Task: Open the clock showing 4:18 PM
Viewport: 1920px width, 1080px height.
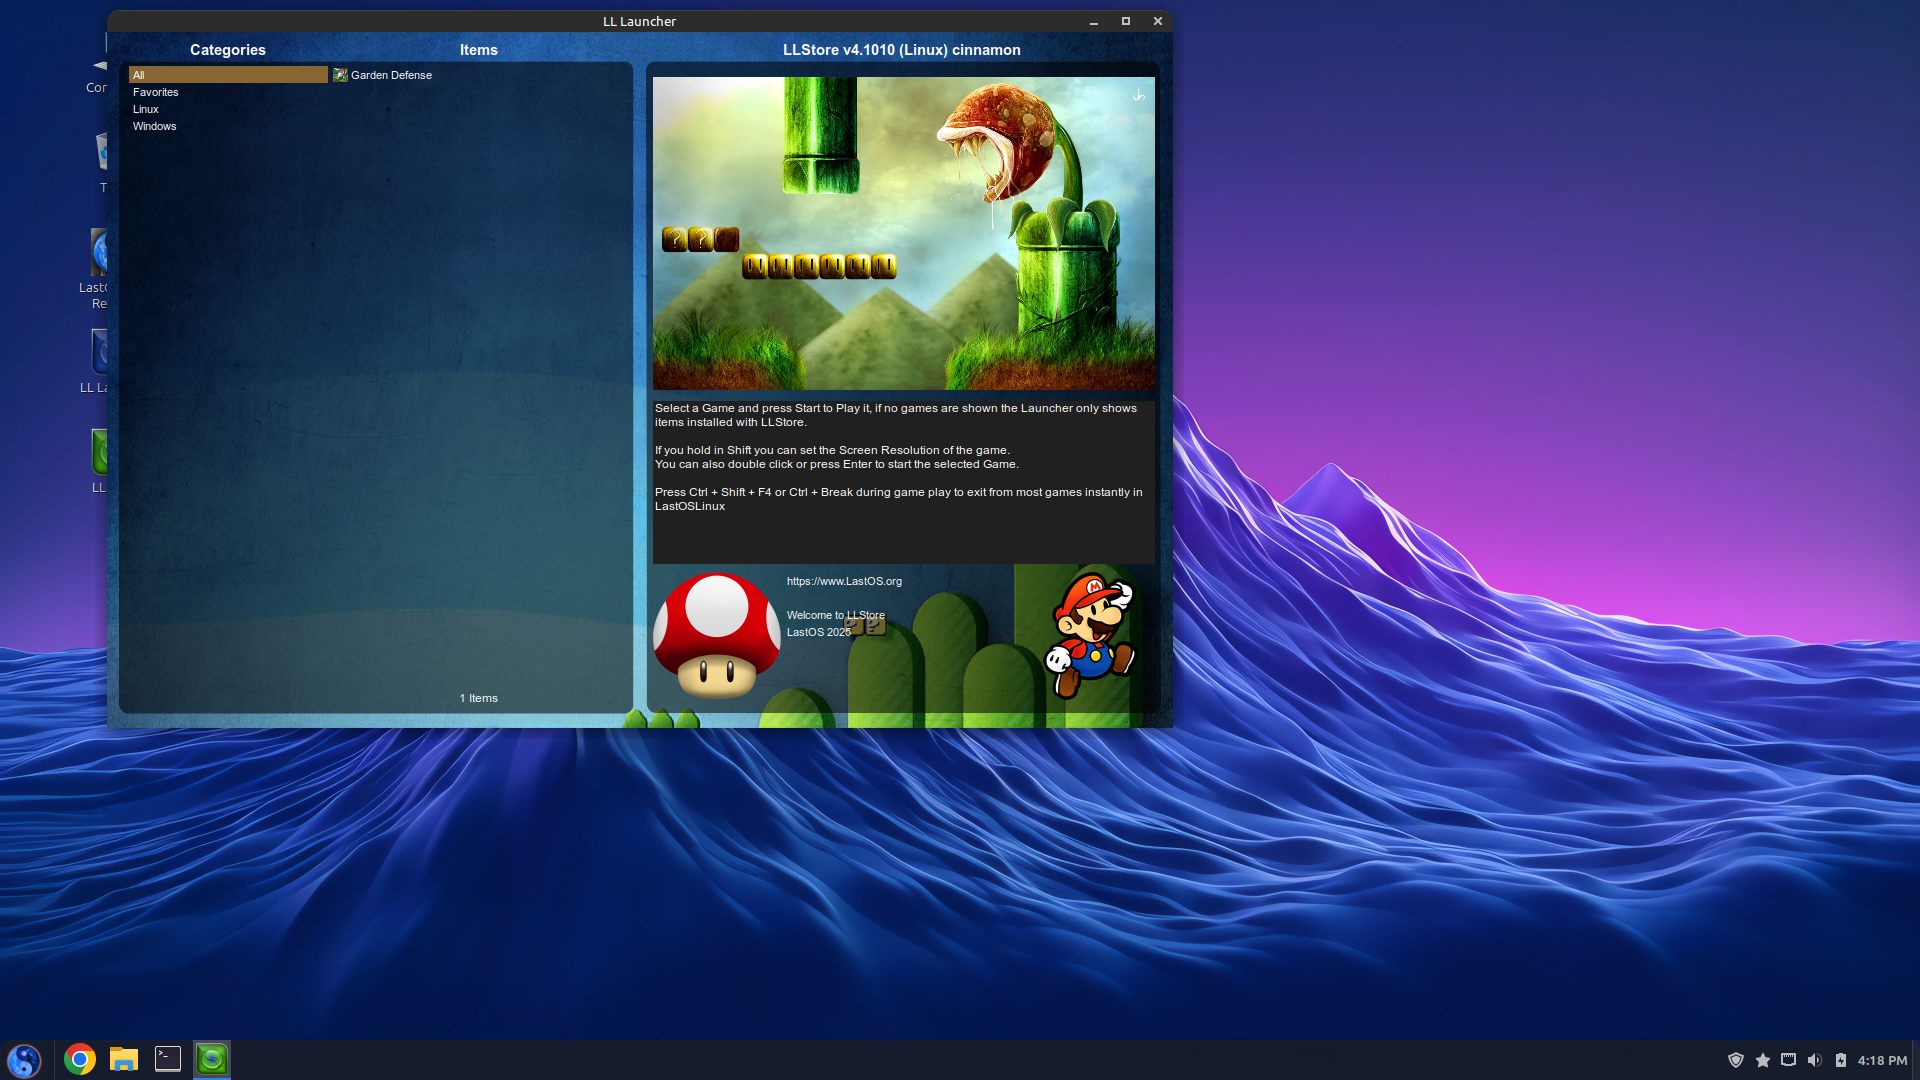Action: click(1882, 1060)
